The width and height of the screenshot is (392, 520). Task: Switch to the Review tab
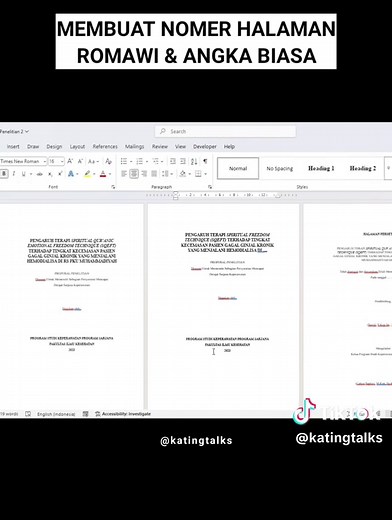click(x=160, y=146)
